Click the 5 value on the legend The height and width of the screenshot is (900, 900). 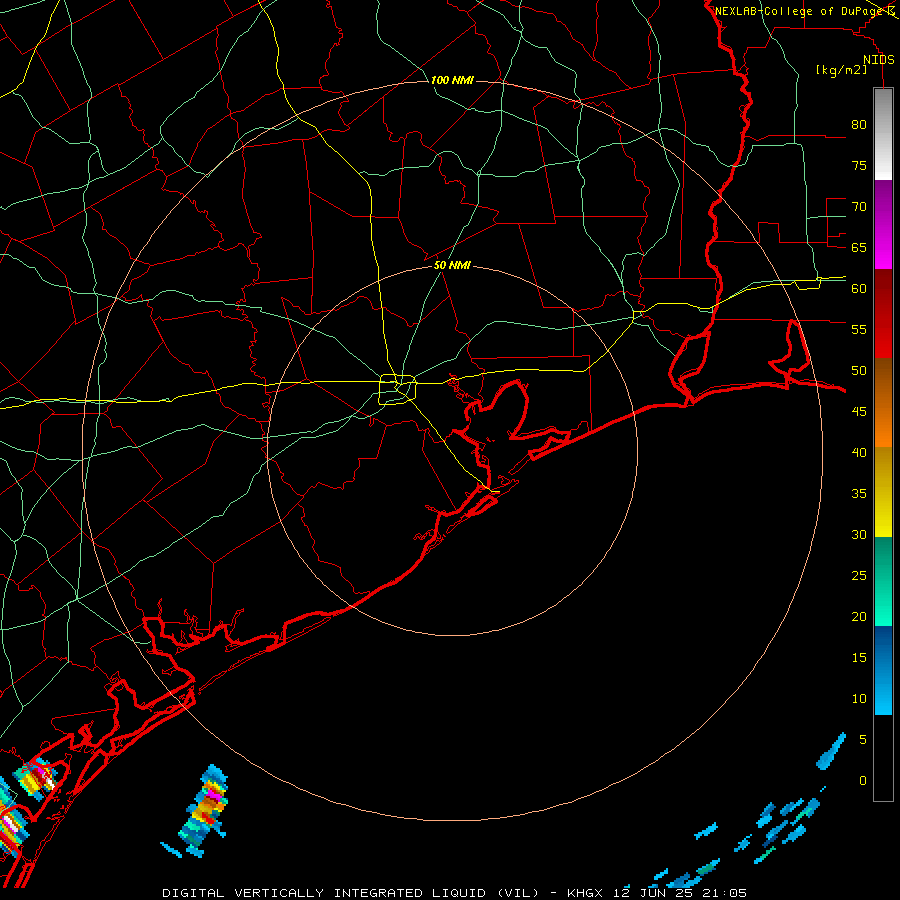pyautogui.click(x=863, y=740)
